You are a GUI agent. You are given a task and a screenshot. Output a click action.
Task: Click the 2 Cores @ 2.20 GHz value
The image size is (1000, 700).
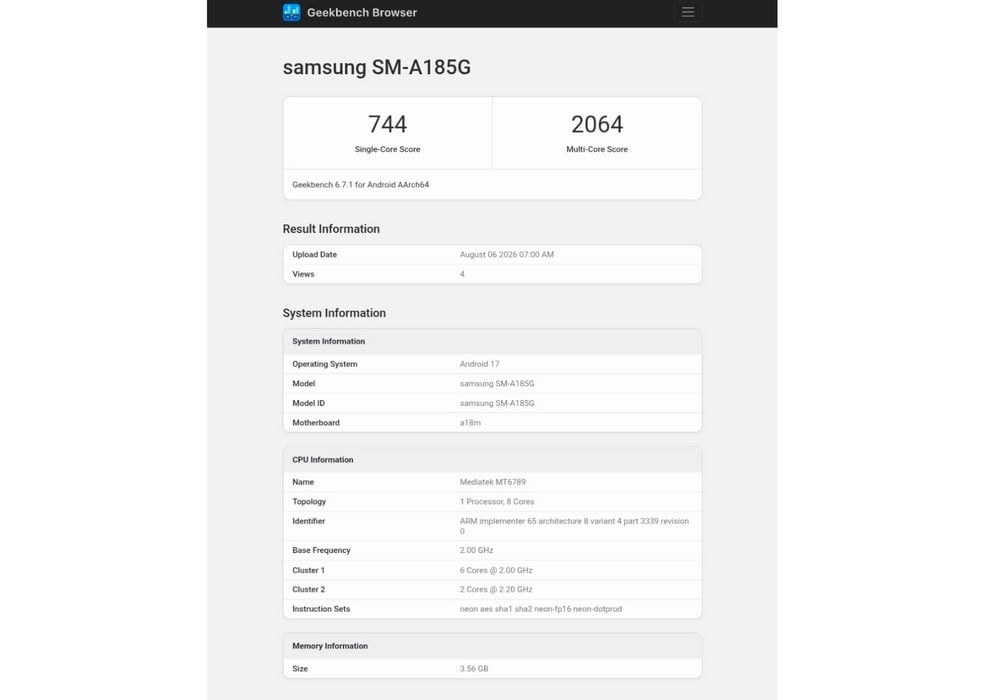click(x=496, y=590)
